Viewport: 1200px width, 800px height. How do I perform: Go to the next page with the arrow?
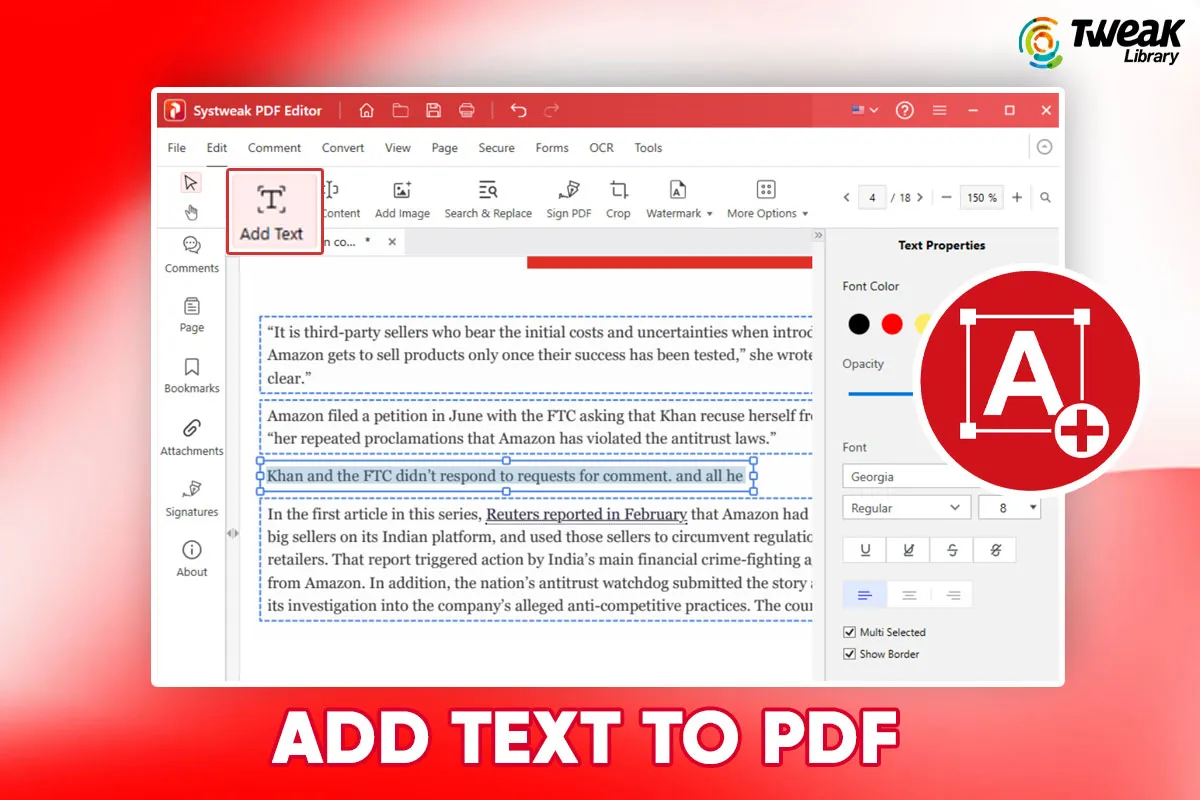[x=920, y=197]
